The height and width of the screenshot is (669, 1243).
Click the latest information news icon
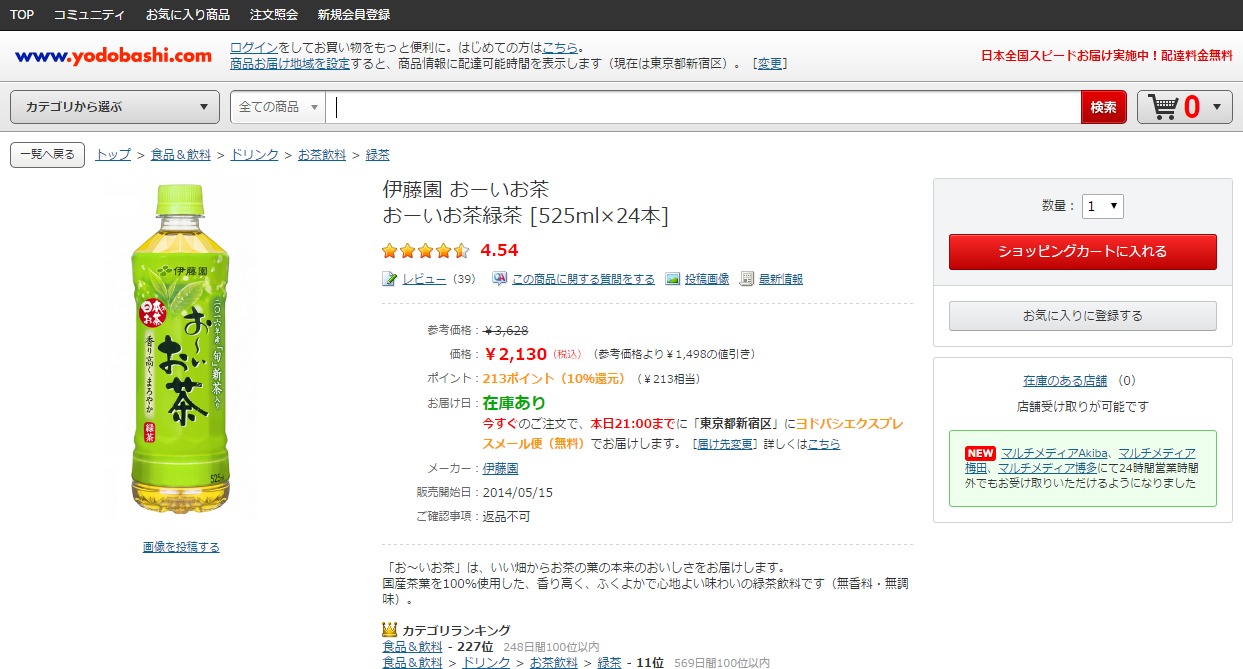(x=747, y=279)
